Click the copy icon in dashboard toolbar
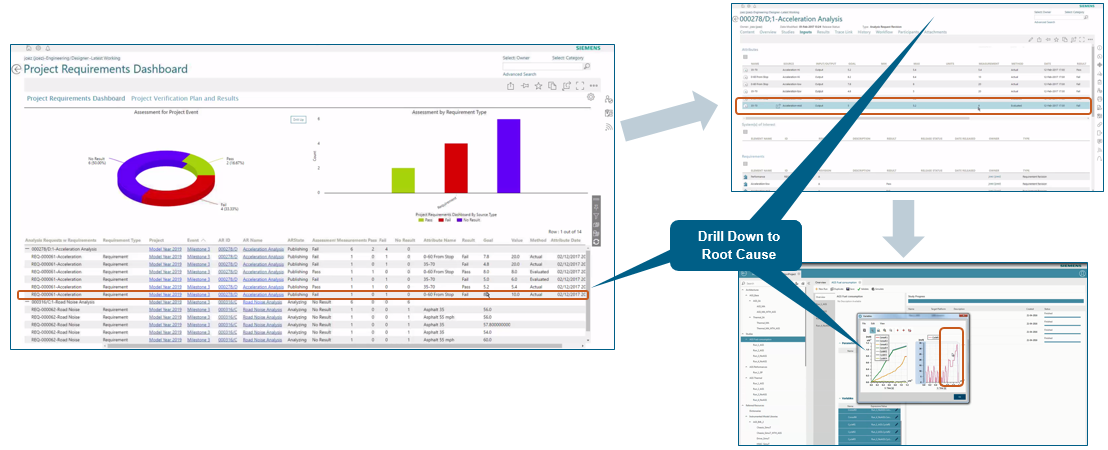Screen dimensions: 1108x450 pos(553,86)
